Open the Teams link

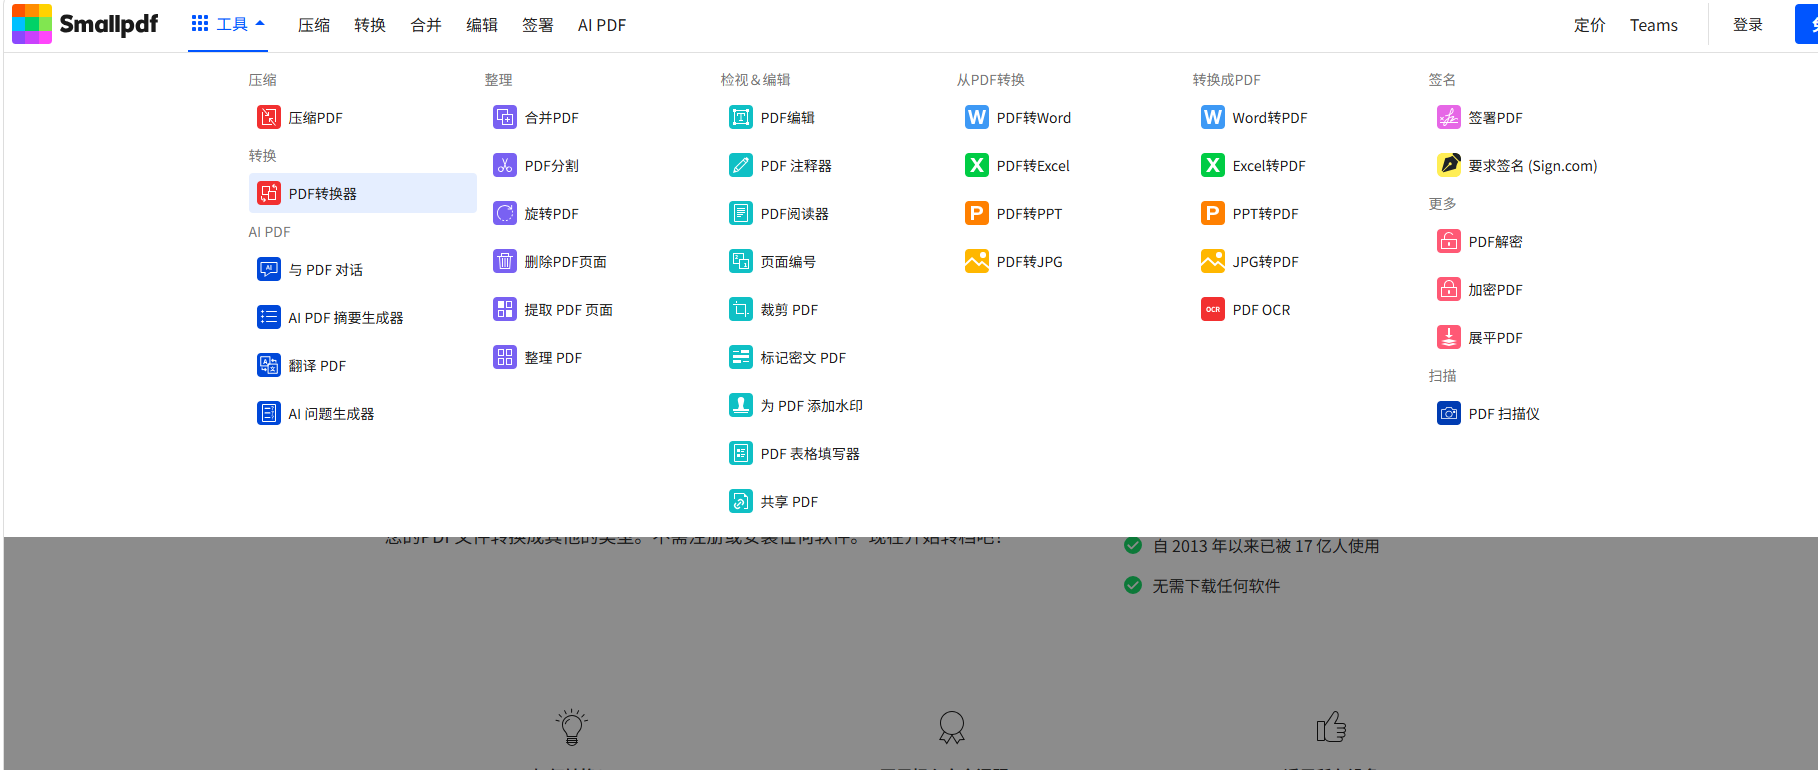pyautogui.click(x=1653, y=25)
